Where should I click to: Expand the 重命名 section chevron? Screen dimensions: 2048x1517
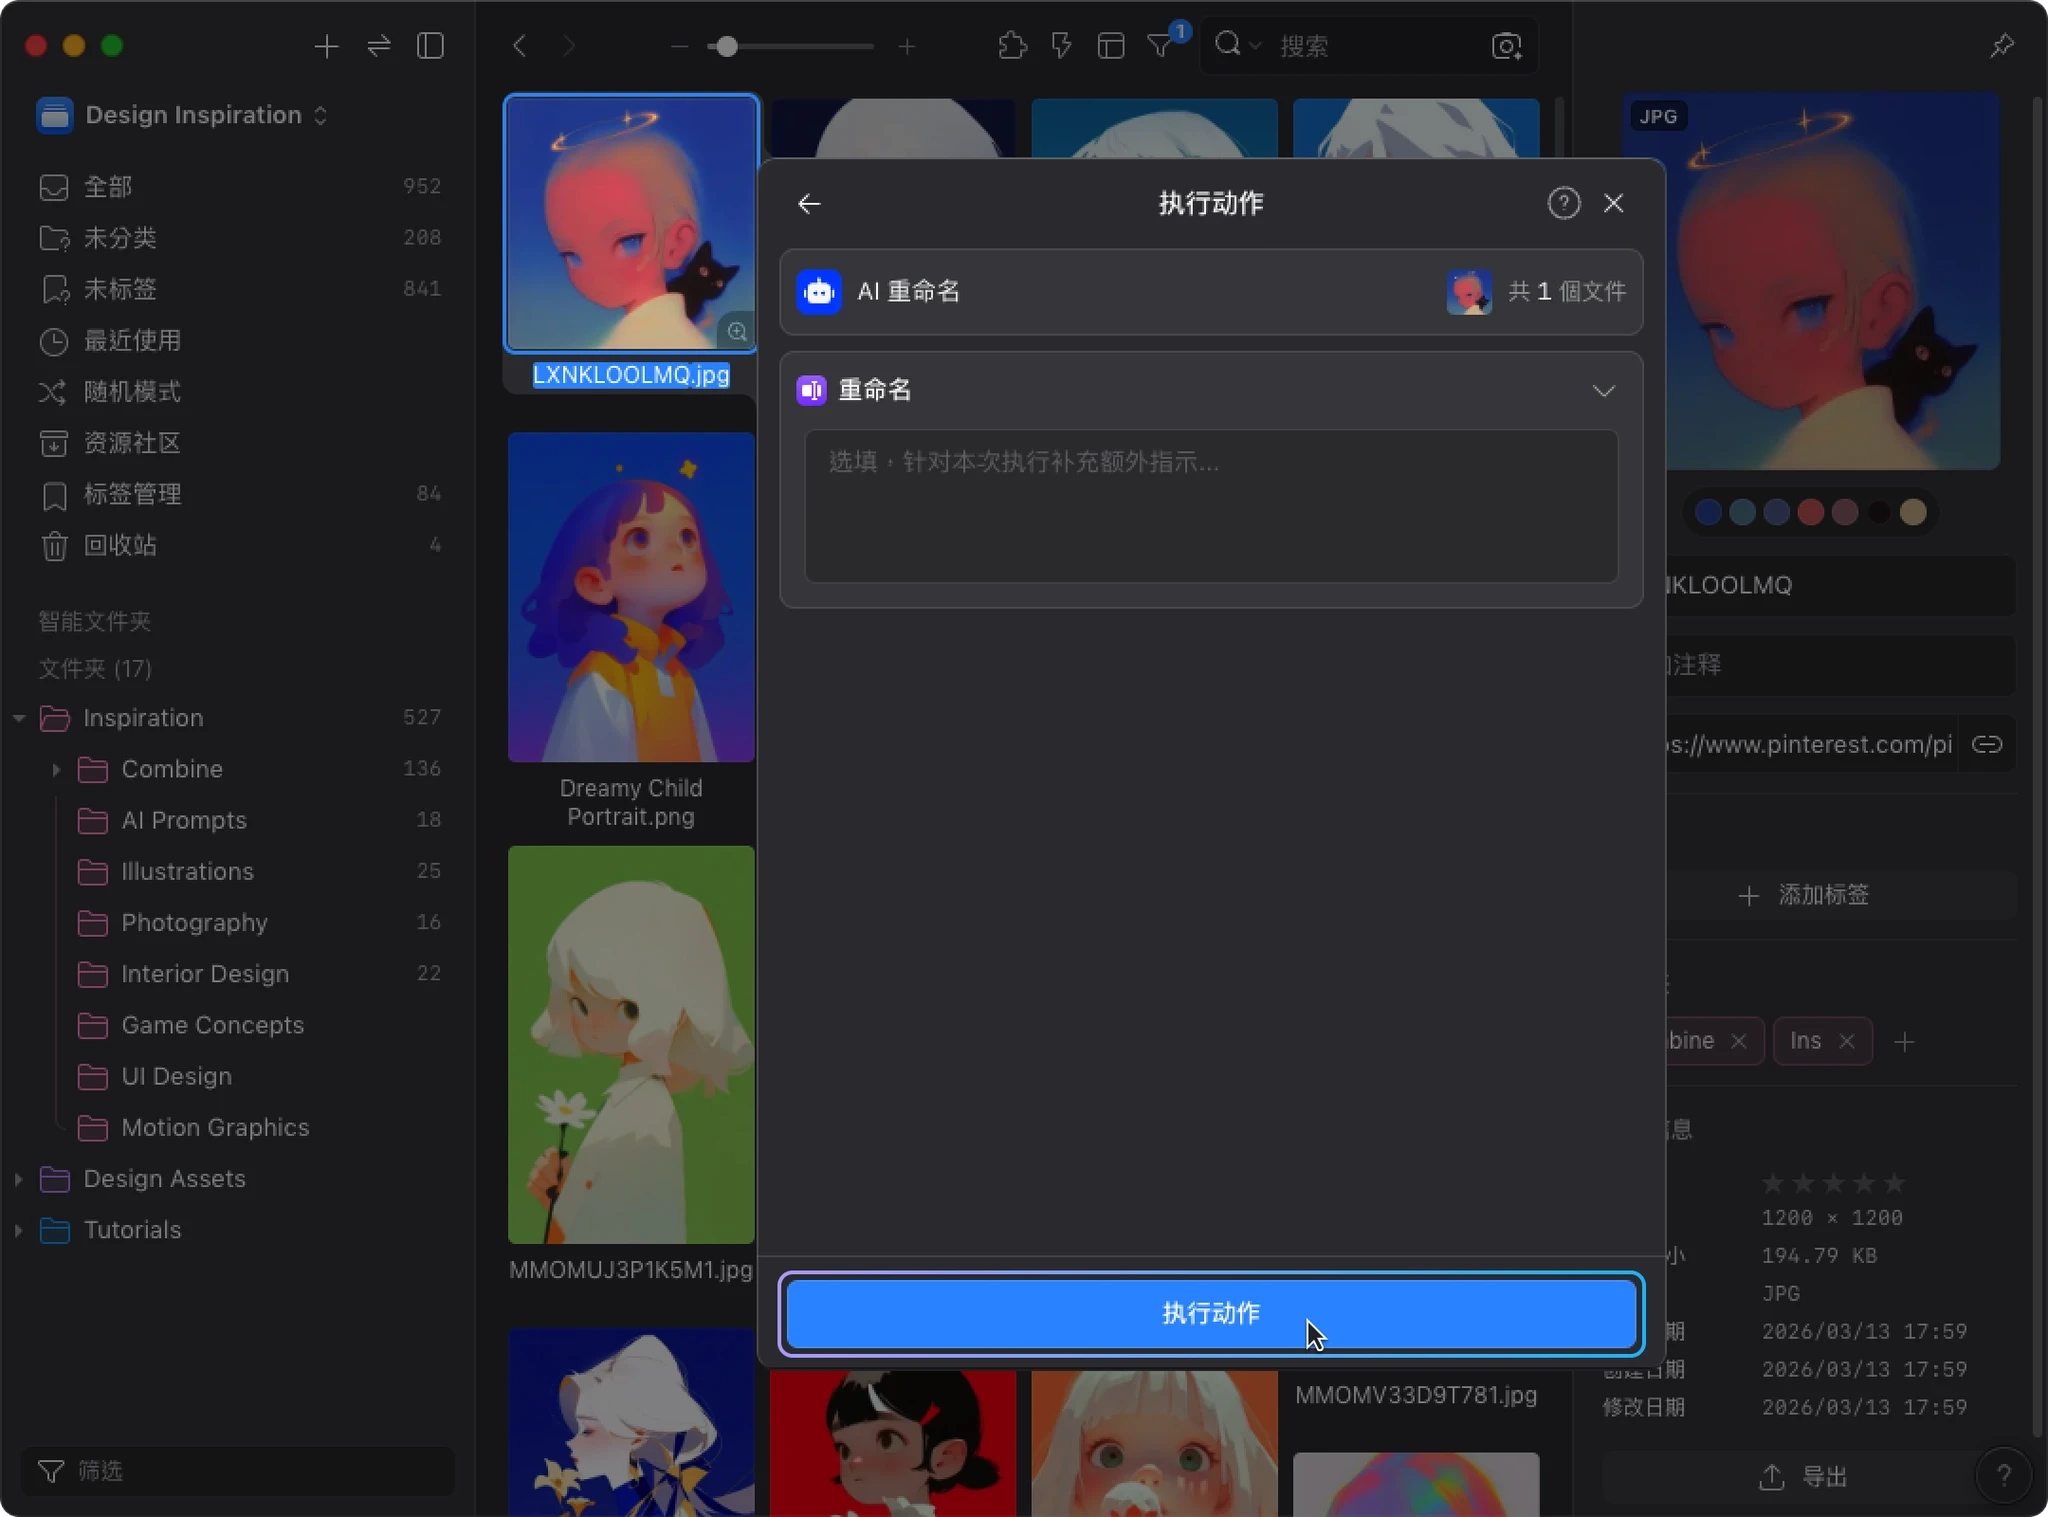(1603, 390)
